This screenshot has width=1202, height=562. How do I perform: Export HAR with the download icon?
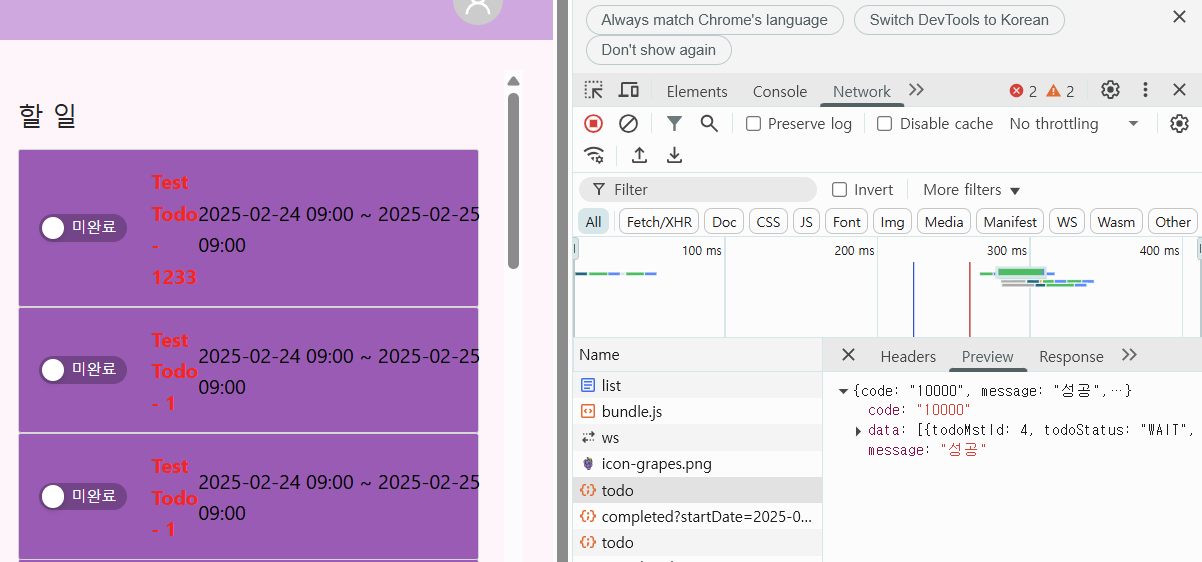click(675, 155)
